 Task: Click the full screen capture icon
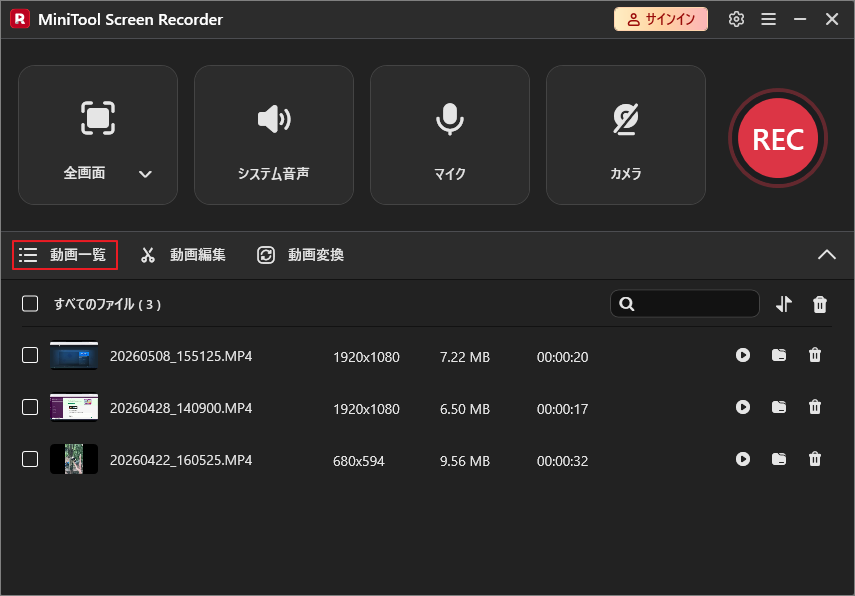click(x=98, y=118)
